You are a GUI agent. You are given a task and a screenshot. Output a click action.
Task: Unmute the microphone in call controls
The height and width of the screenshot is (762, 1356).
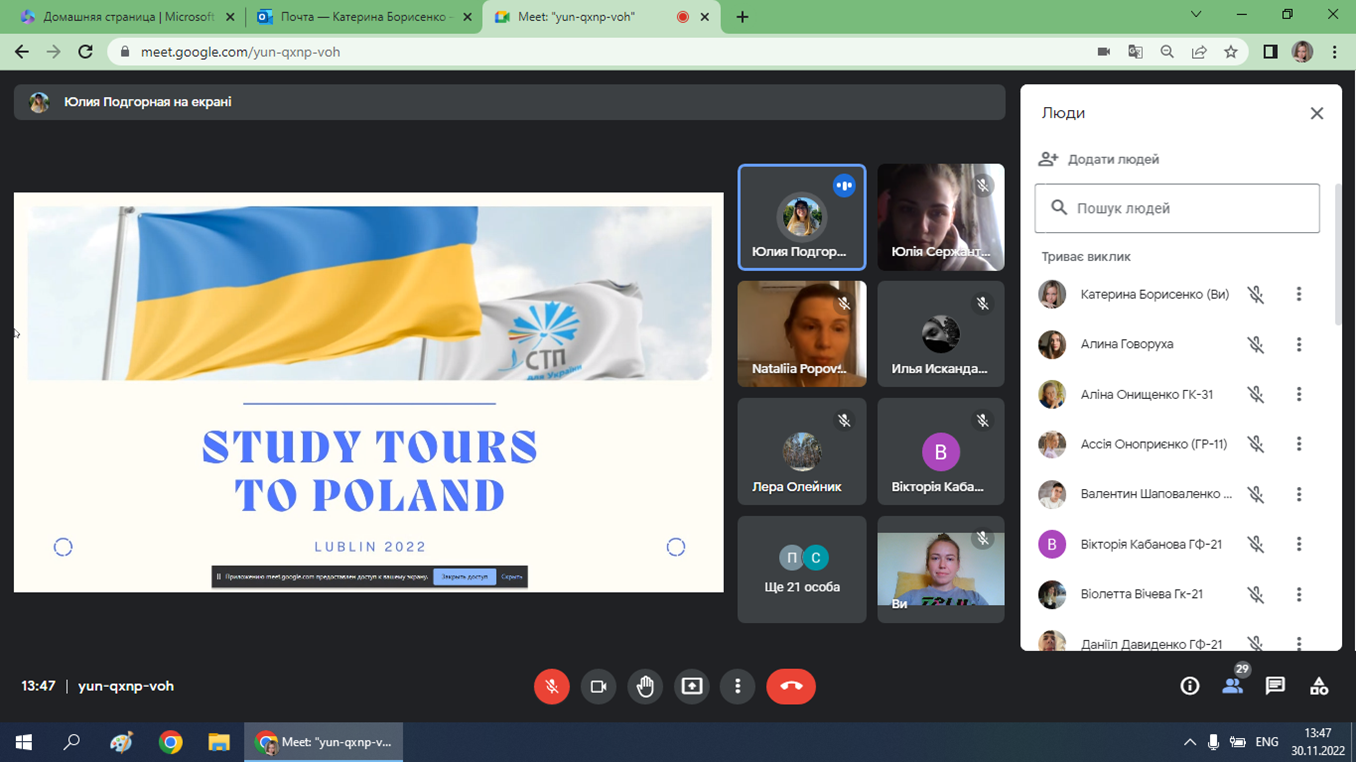(x=551, y=686)
